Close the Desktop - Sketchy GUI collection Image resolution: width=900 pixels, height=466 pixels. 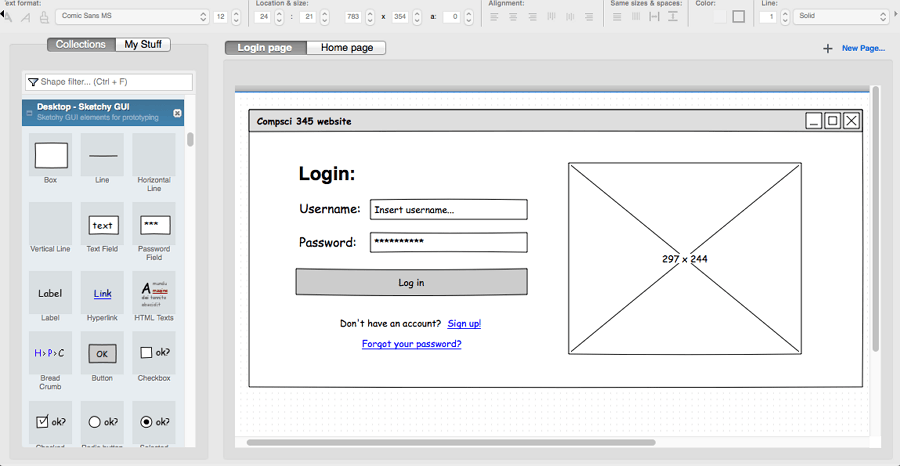(x=177, y=113)
